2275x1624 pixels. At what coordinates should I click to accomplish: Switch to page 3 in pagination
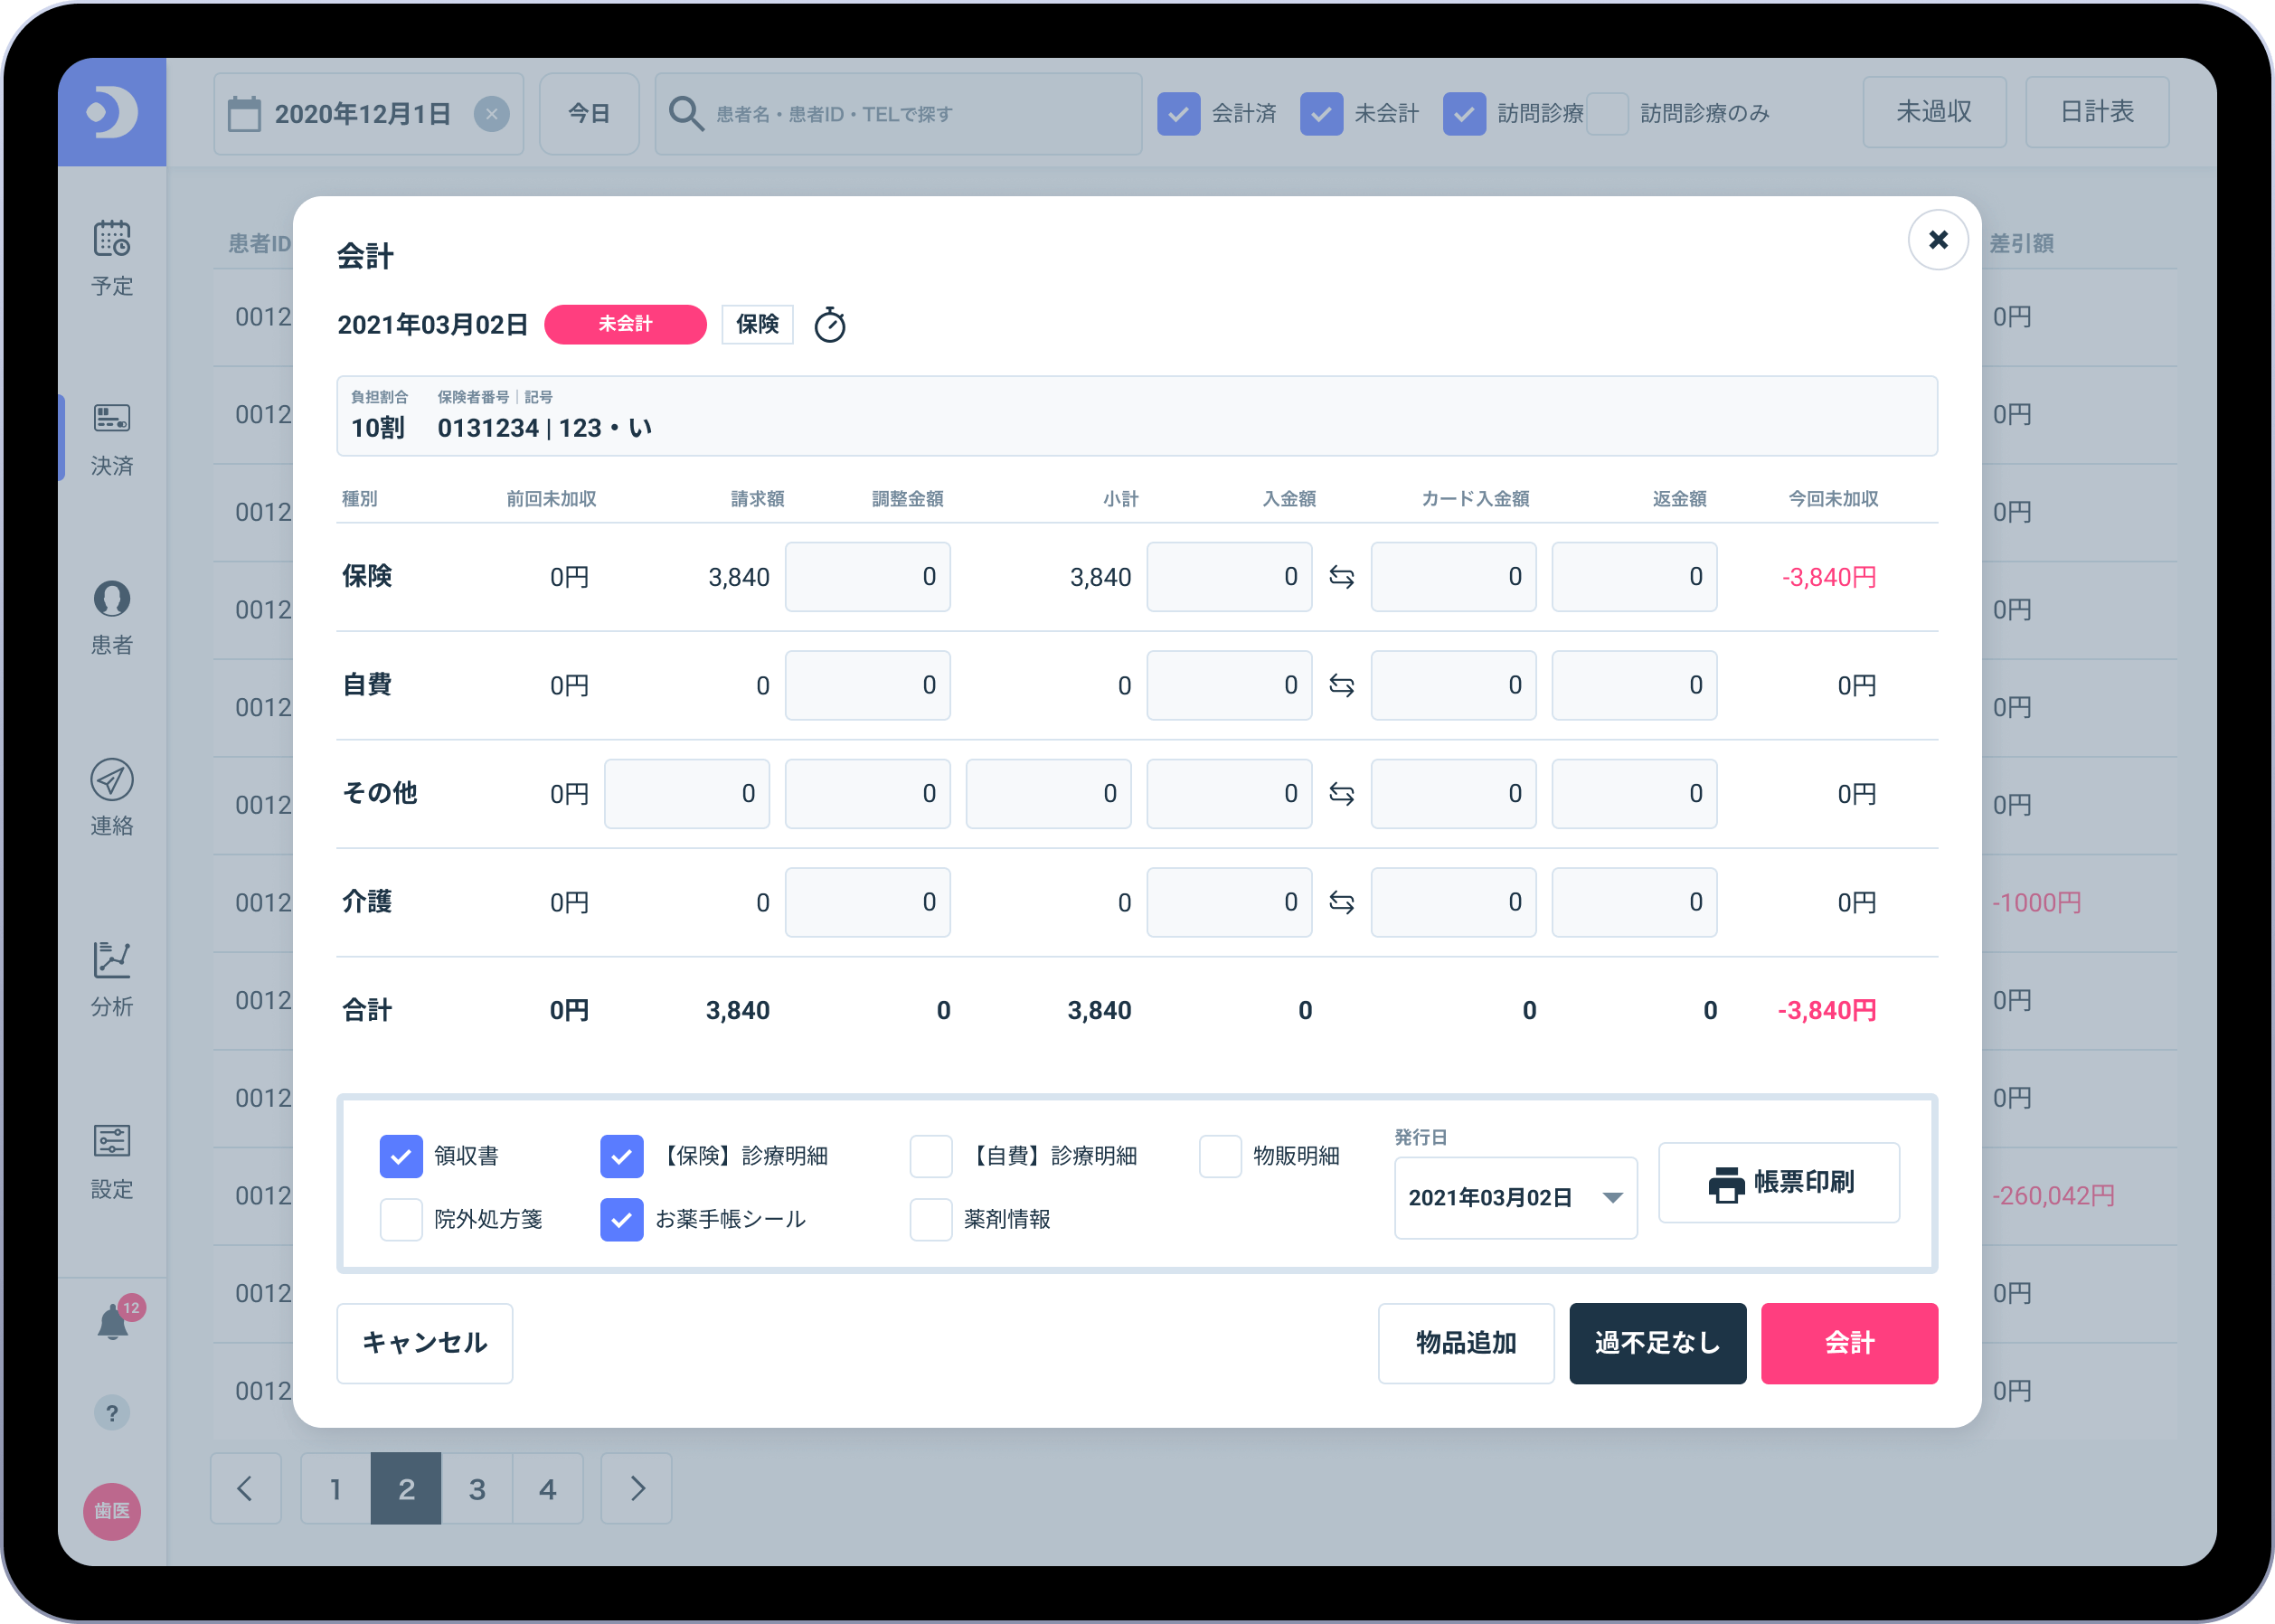point(477,1488)
